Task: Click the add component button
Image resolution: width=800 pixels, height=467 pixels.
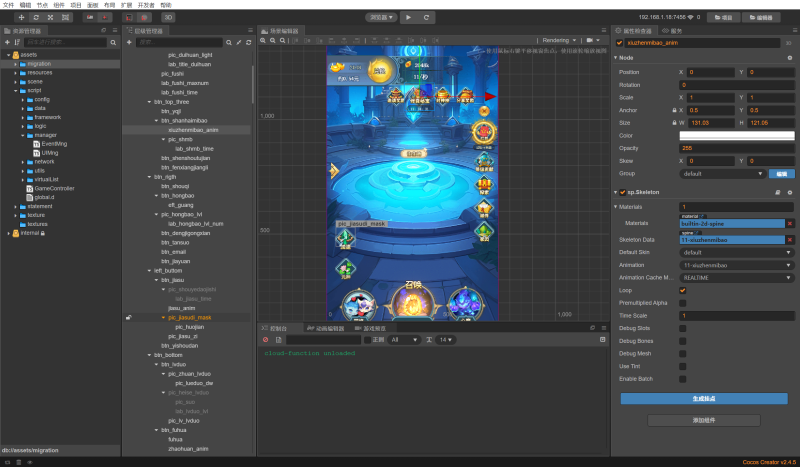Action: coord(704,421)
